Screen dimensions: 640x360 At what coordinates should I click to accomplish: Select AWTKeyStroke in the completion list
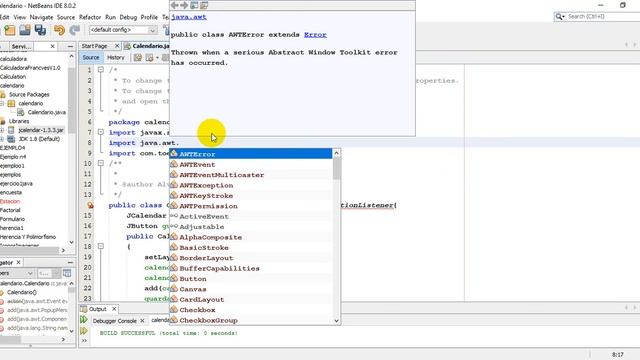point(251,196)
